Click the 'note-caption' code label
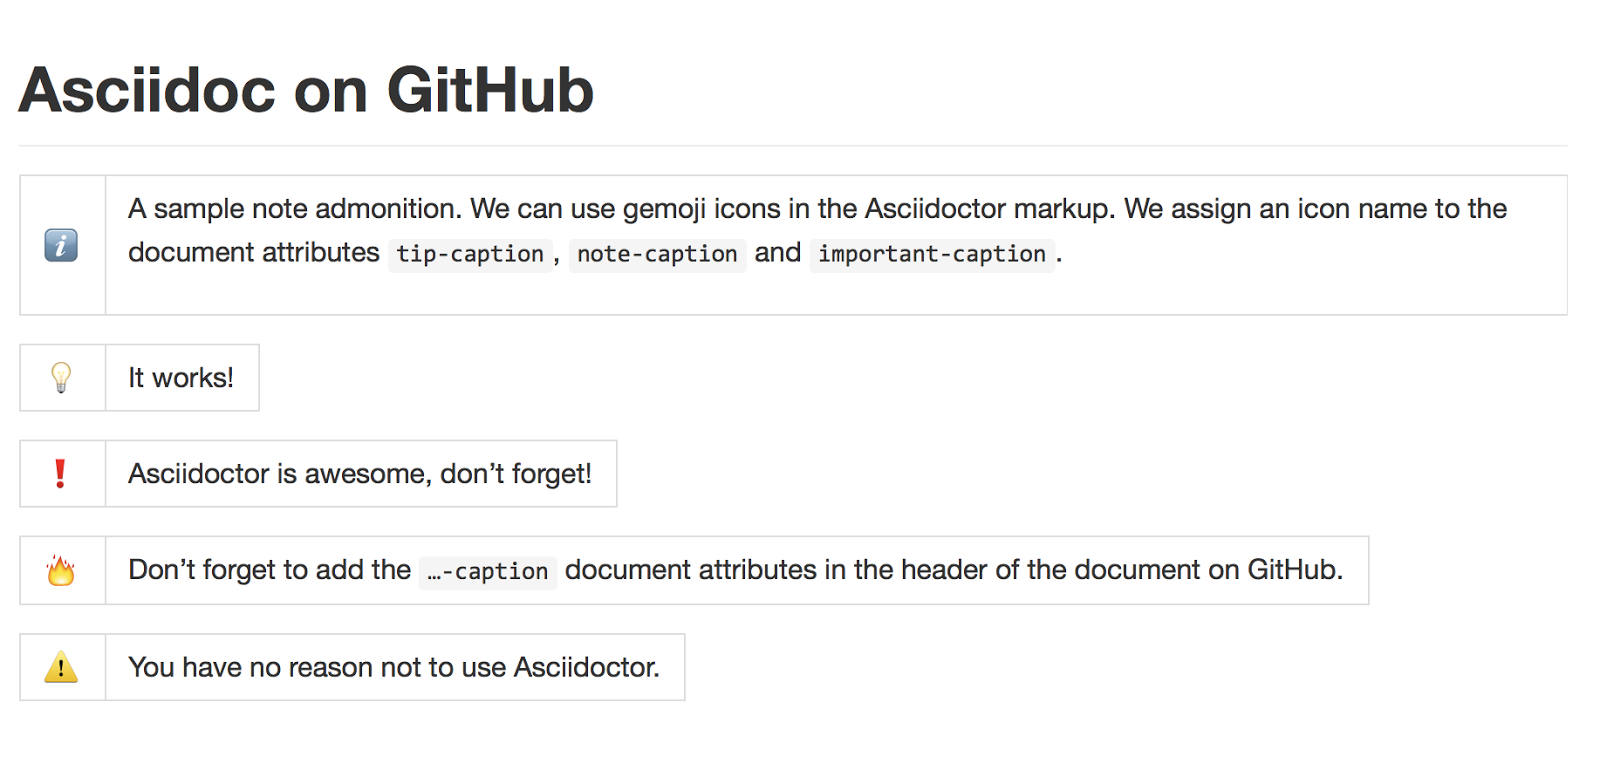Image resolution: width=1600 pixels, height=757 pixels. click(x=657, y=254)
